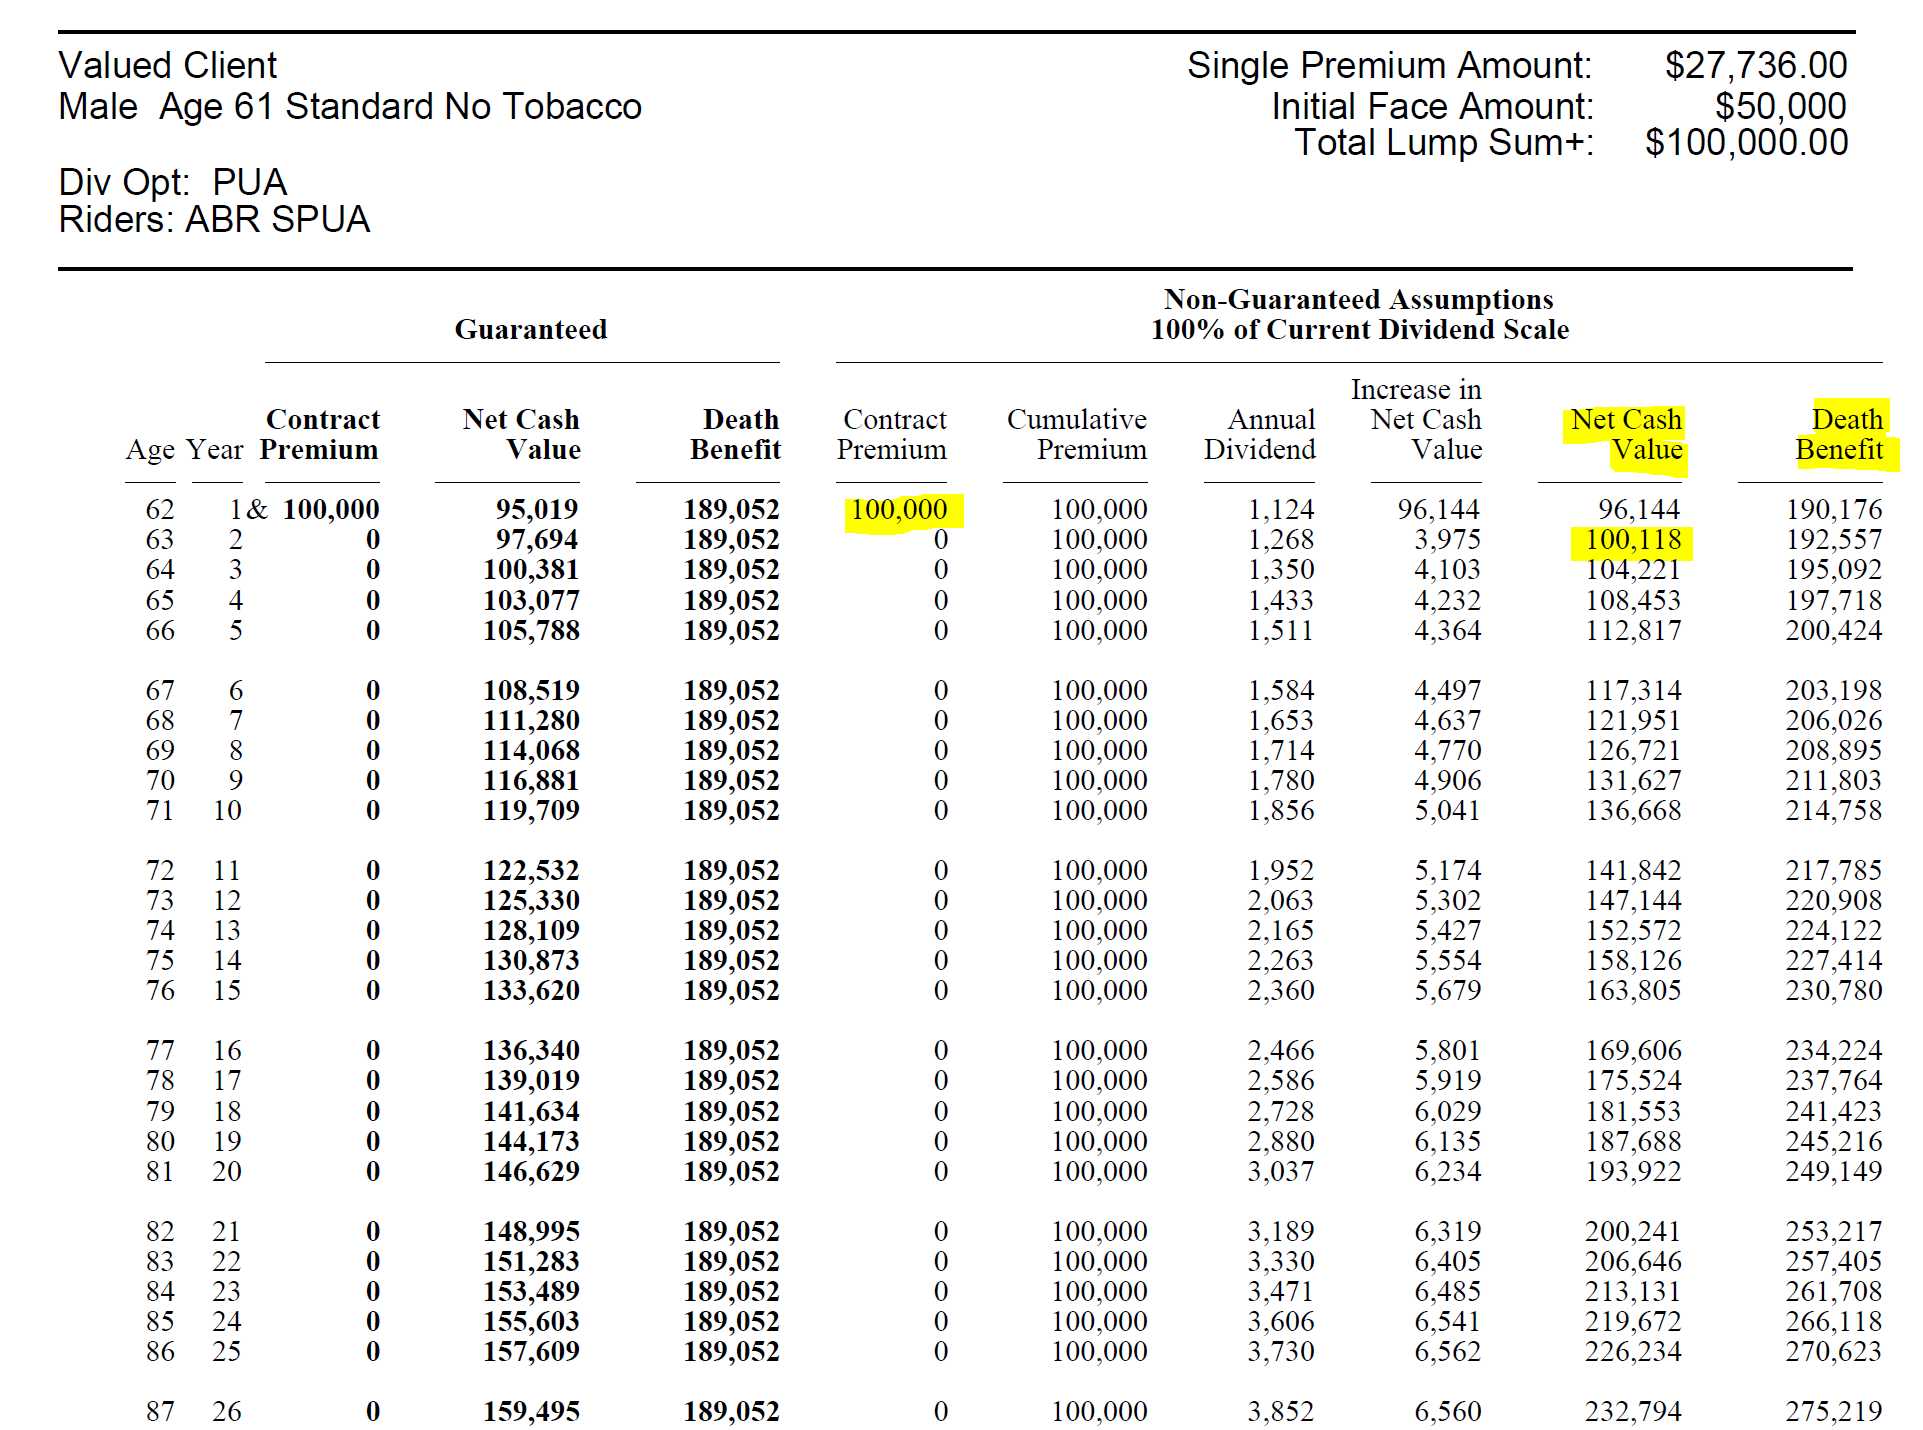Select the Initial Face Amount $50,000
Image resolution: width=1923 pixels, height=1430 pixels.
(1780, 106)
